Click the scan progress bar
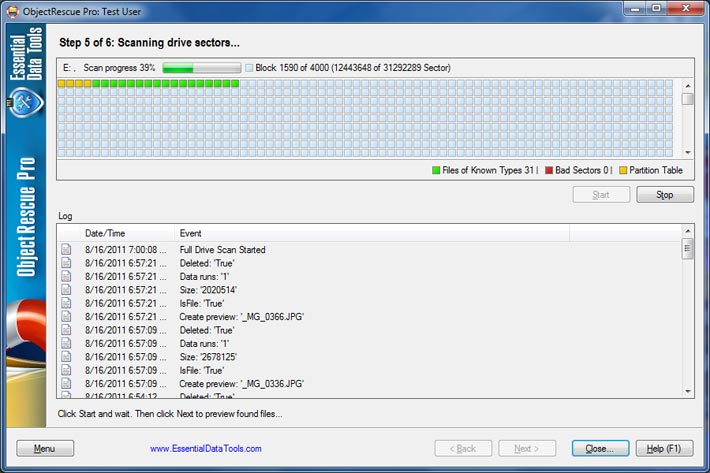The image size is (710, 473). (x=201, y=68)
